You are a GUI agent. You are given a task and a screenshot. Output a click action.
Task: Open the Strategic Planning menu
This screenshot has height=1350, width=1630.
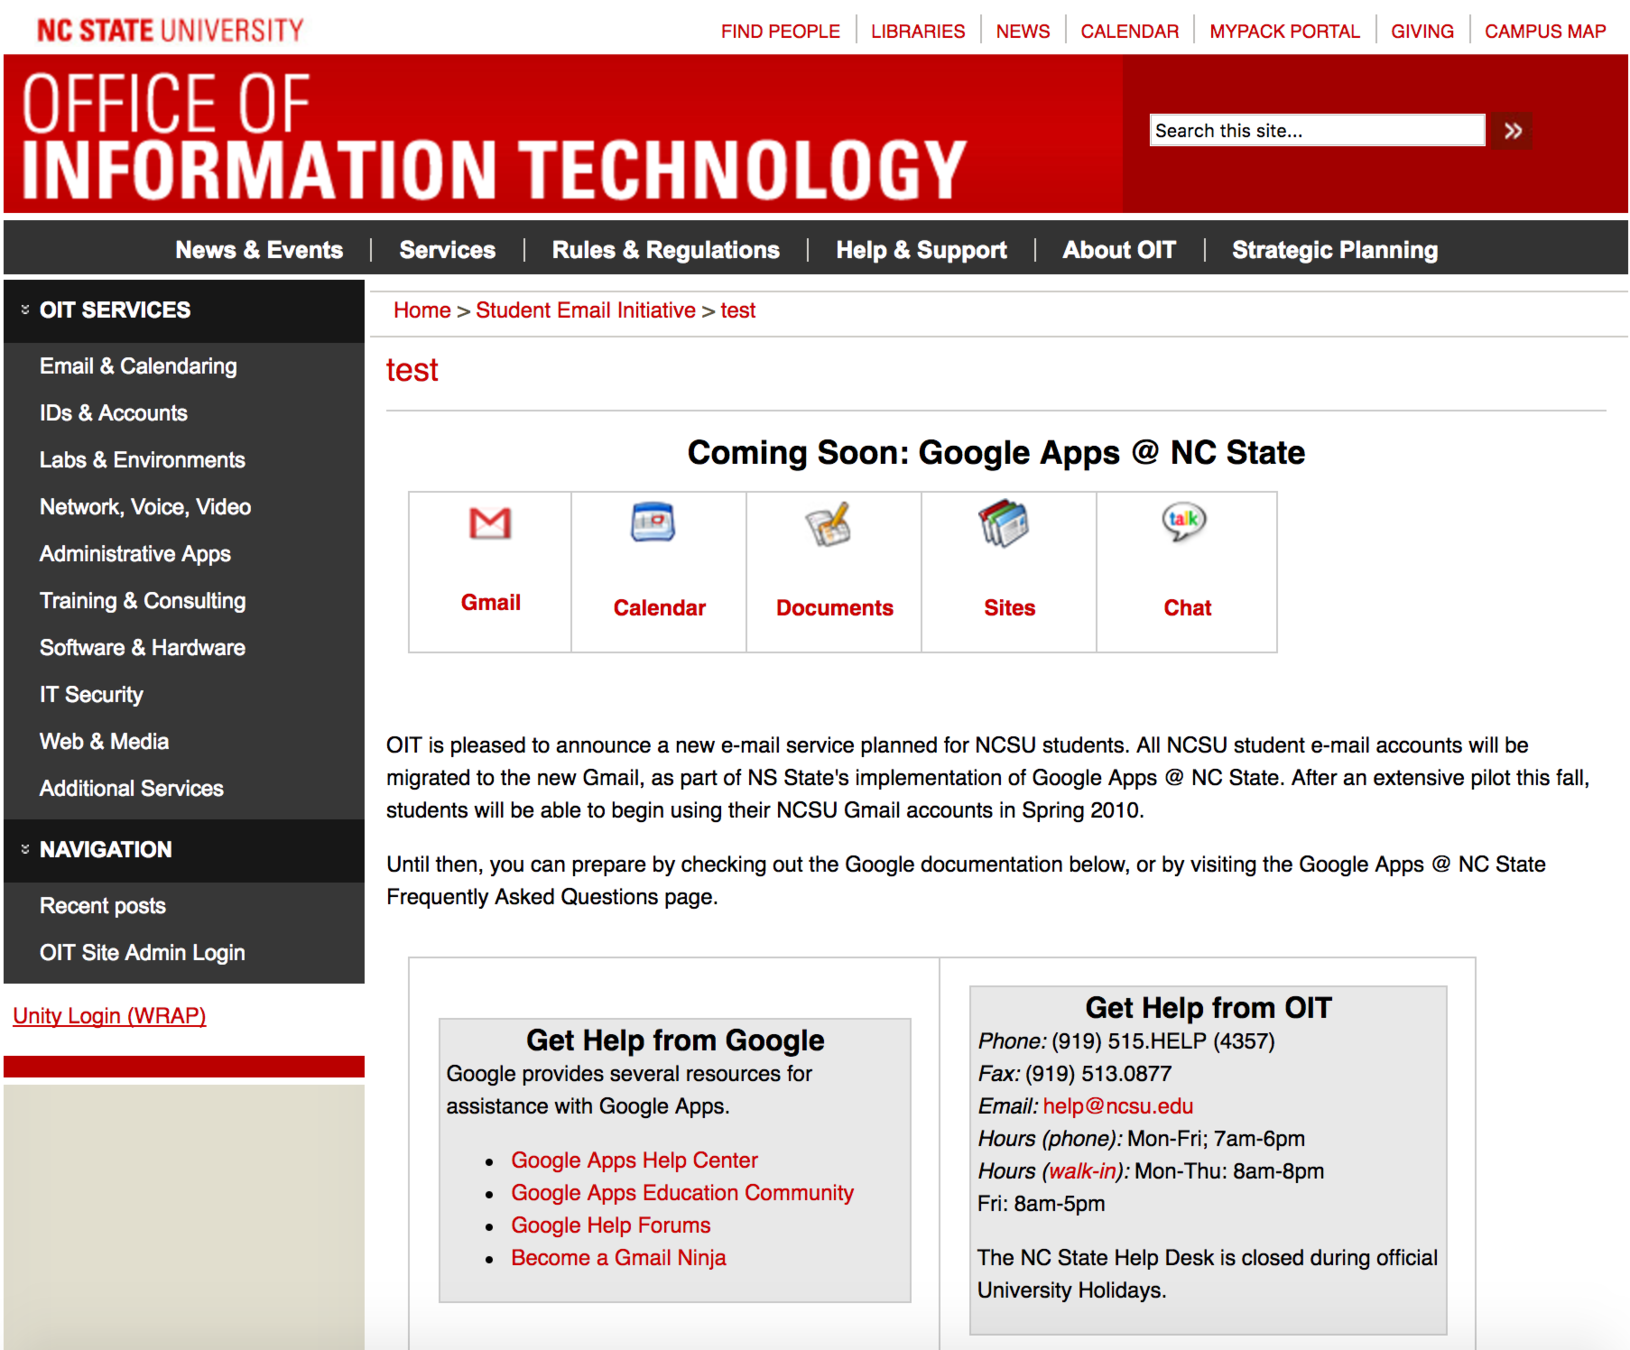pos(1335,250)
